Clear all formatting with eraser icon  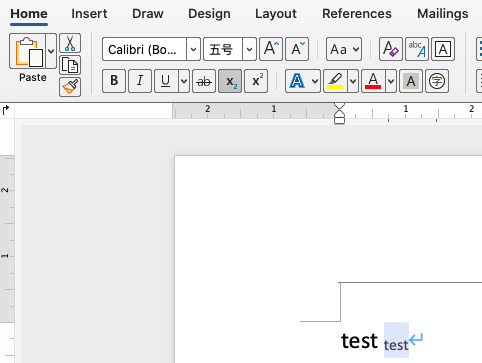click(x=391, y=49)
